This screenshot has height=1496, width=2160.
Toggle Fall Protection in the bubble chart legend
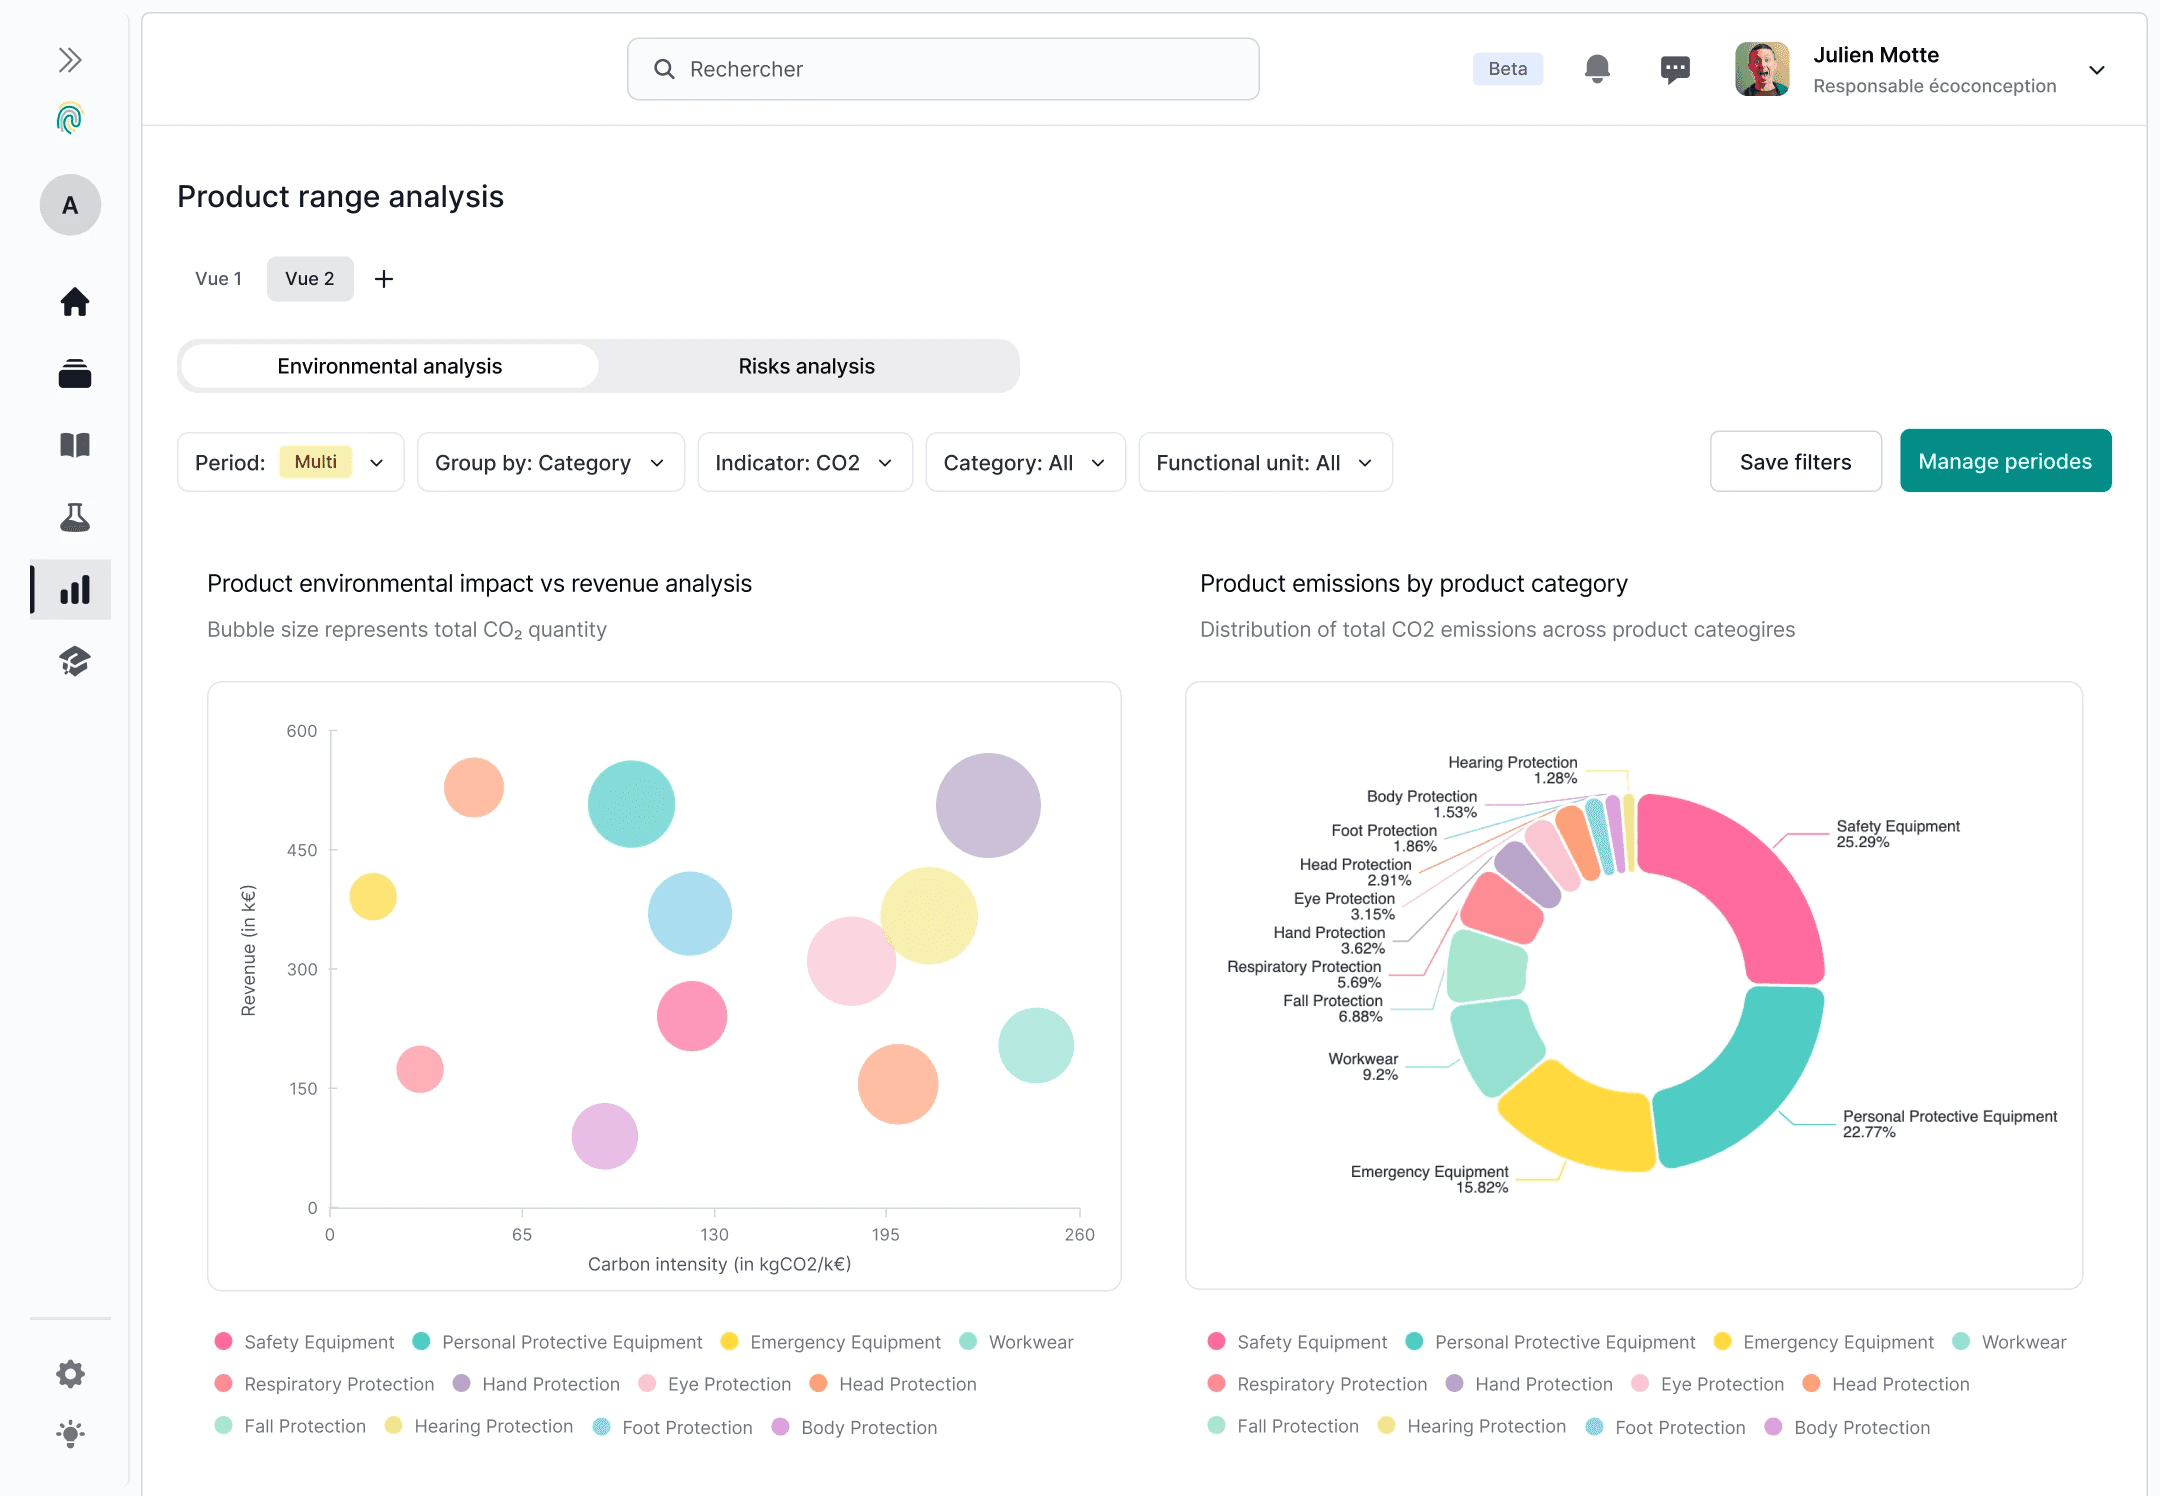click(305, 1426)
